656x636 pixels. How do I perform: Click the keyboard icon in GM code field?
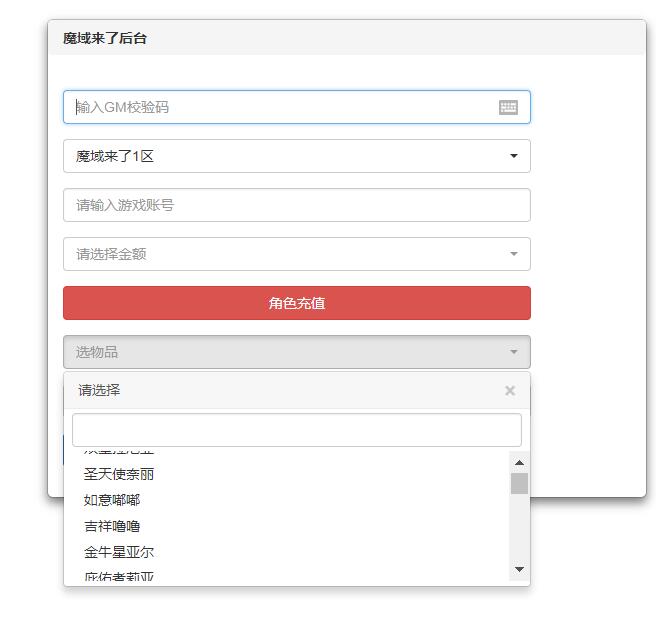click(508, 107)
